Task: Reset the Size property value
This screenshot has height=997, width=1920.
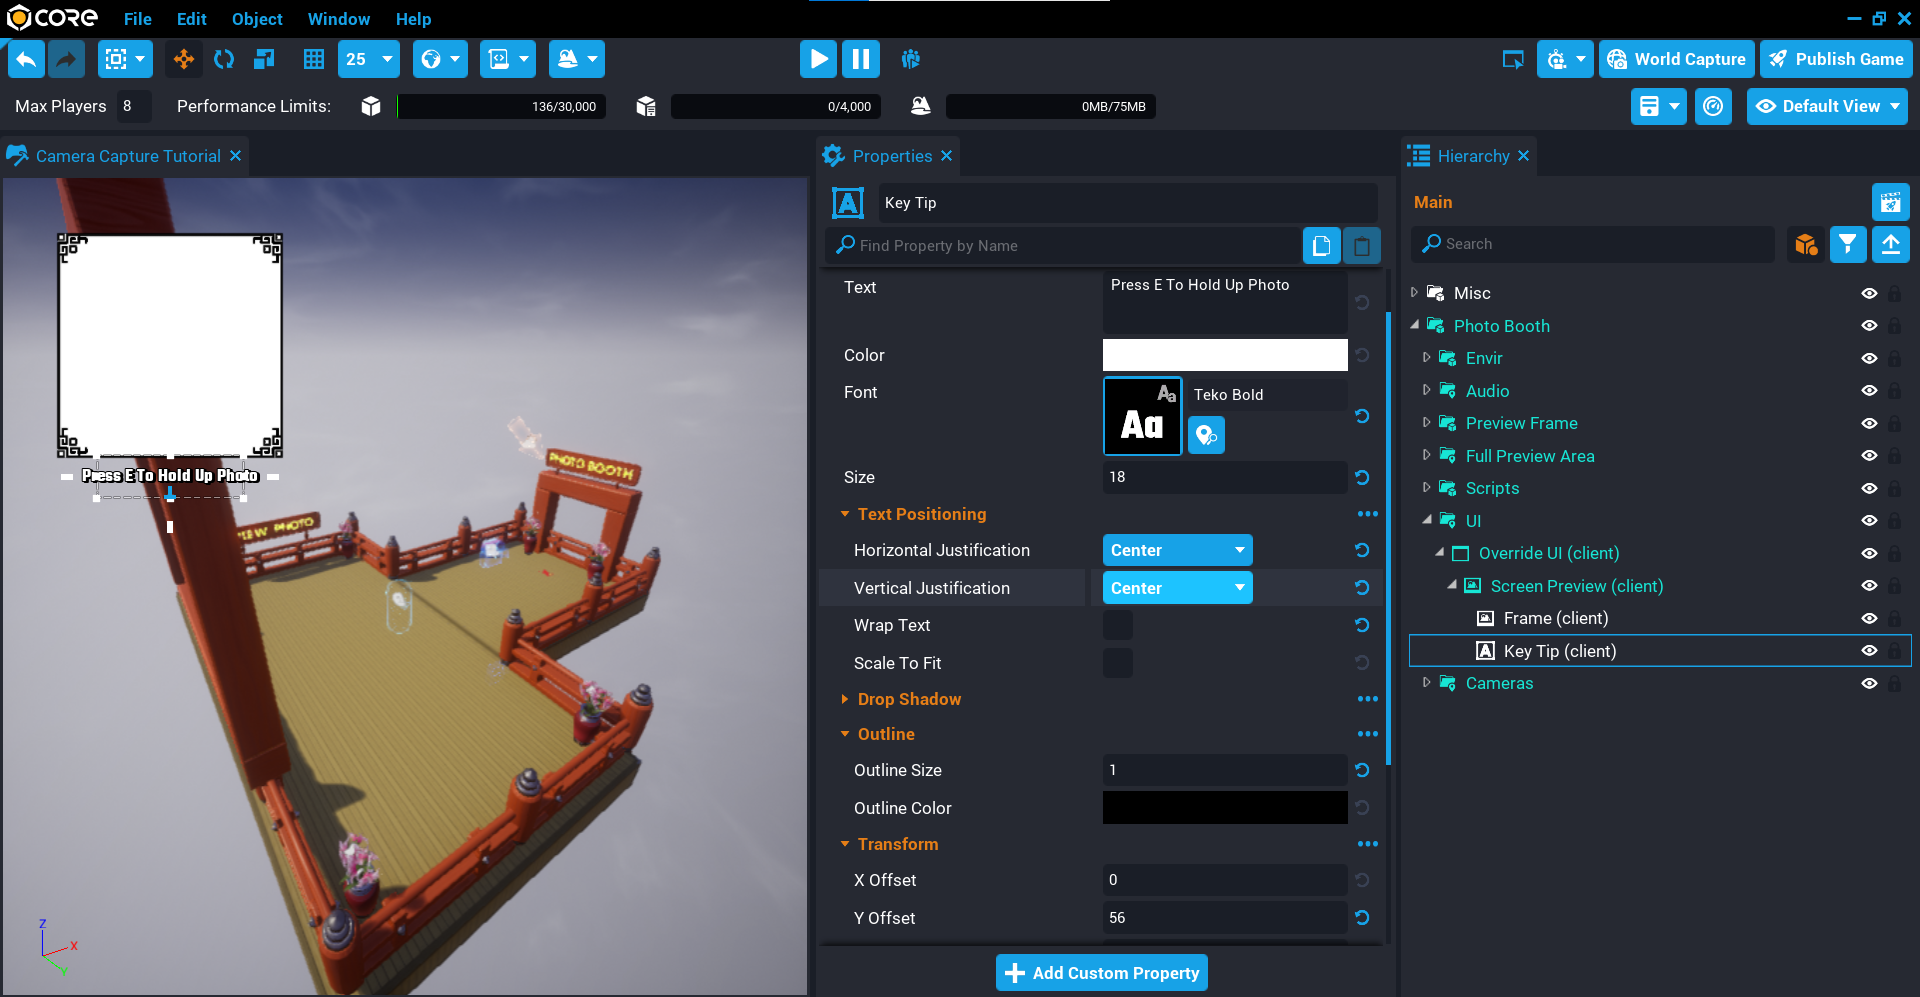Action: coord(1362,478)
